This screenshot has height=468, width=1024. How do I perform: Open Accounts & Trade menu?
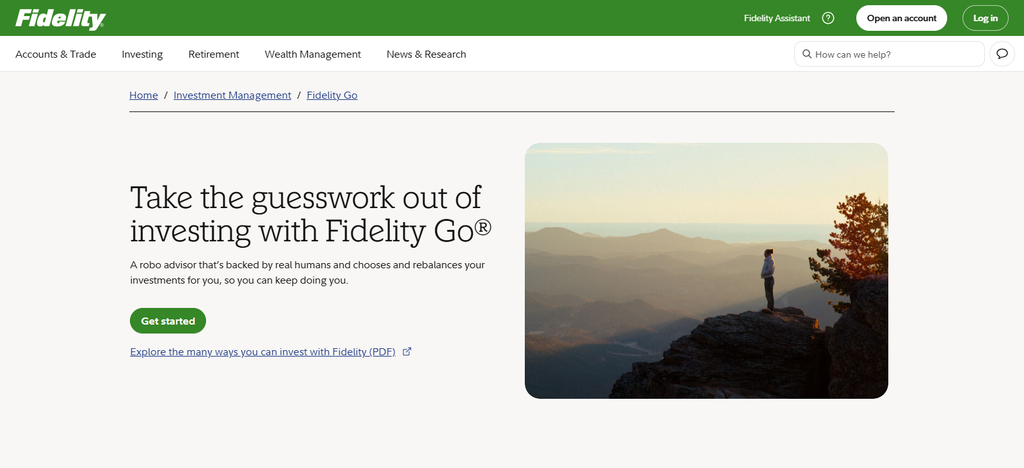[x=56, y=54]
